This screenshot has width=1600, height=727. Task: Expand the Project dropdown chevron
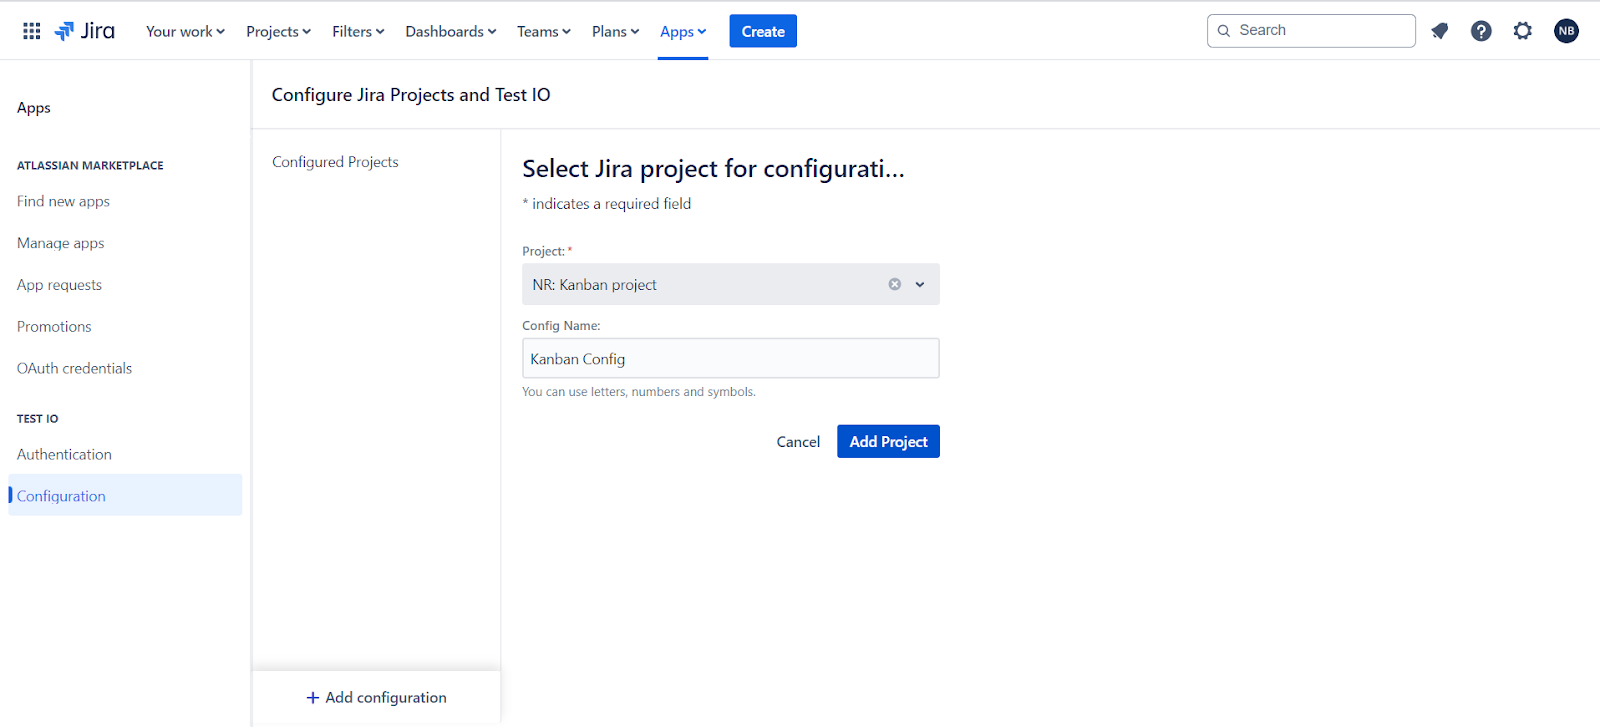pos(920,284)
